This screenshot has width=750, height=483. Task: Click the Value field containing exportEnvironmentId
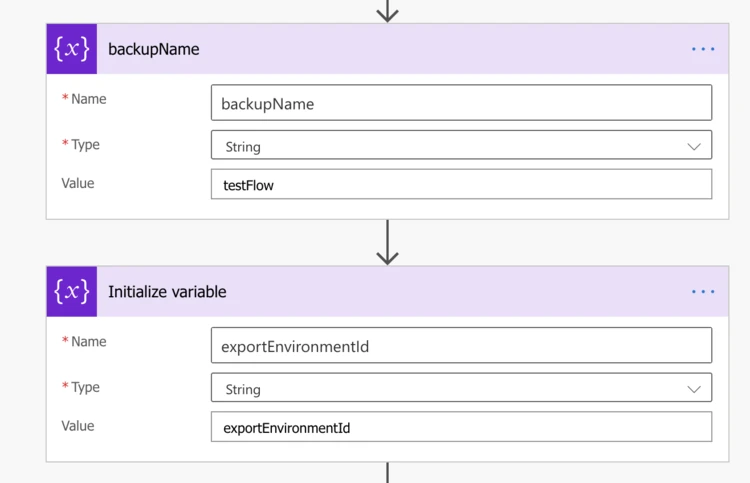pos(460,428)
